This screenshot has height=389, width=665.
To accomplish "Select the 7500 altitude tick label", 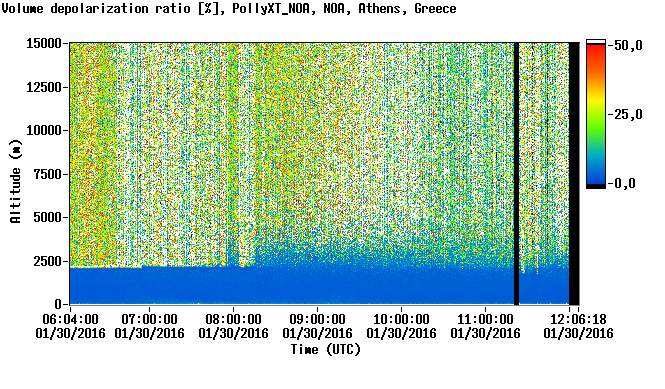I will [48, 174].
